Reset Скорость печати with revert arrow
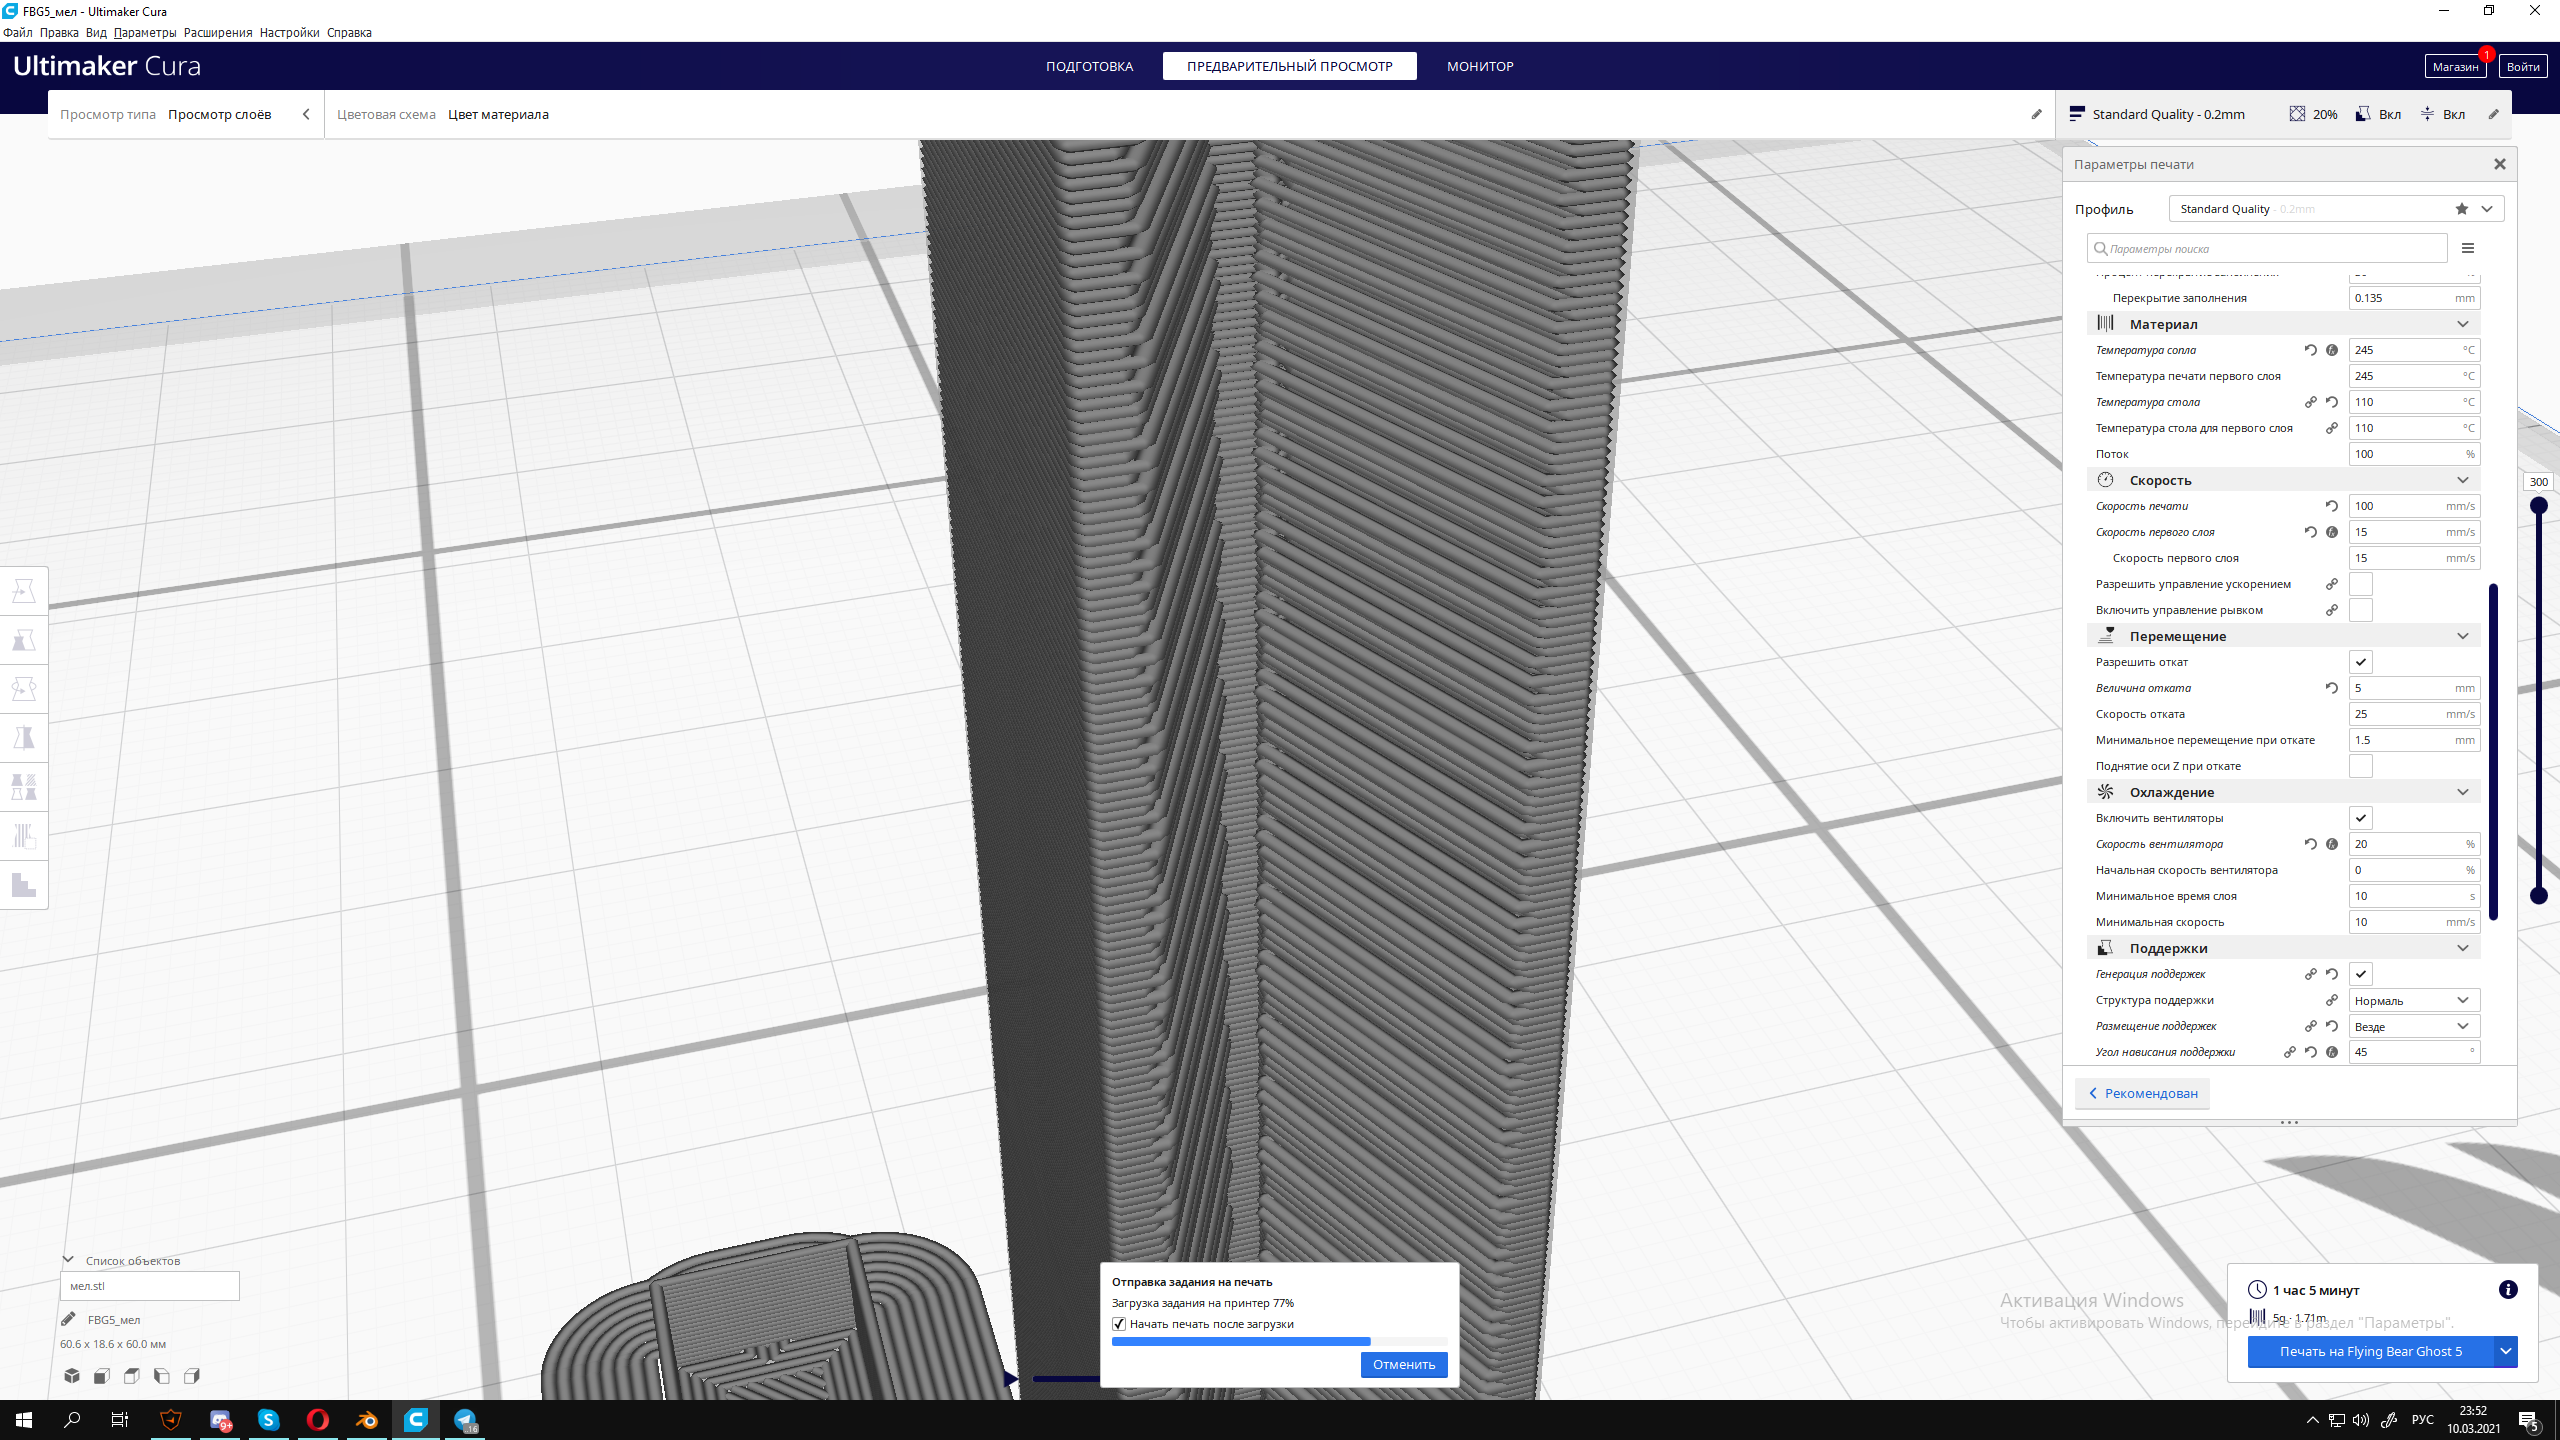The width and height of the screenshot is (2560, 1440). click(x=2332, y=506)
